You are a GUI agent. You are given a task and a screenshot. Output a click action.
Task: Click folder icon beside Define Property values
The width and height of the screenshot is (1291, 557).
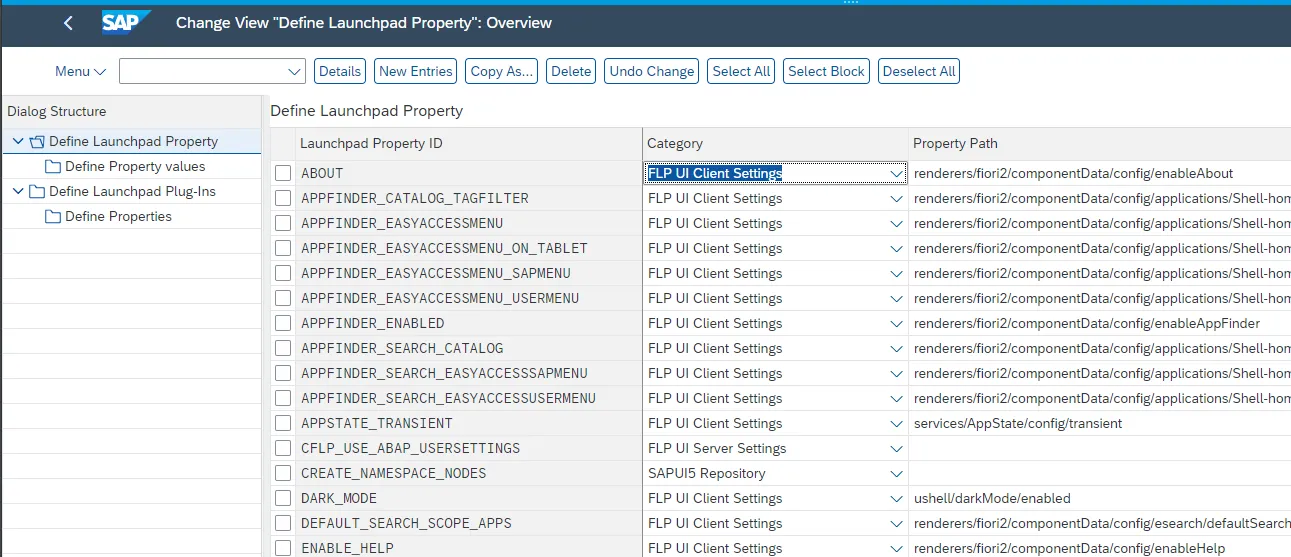[x=53, y=167]
